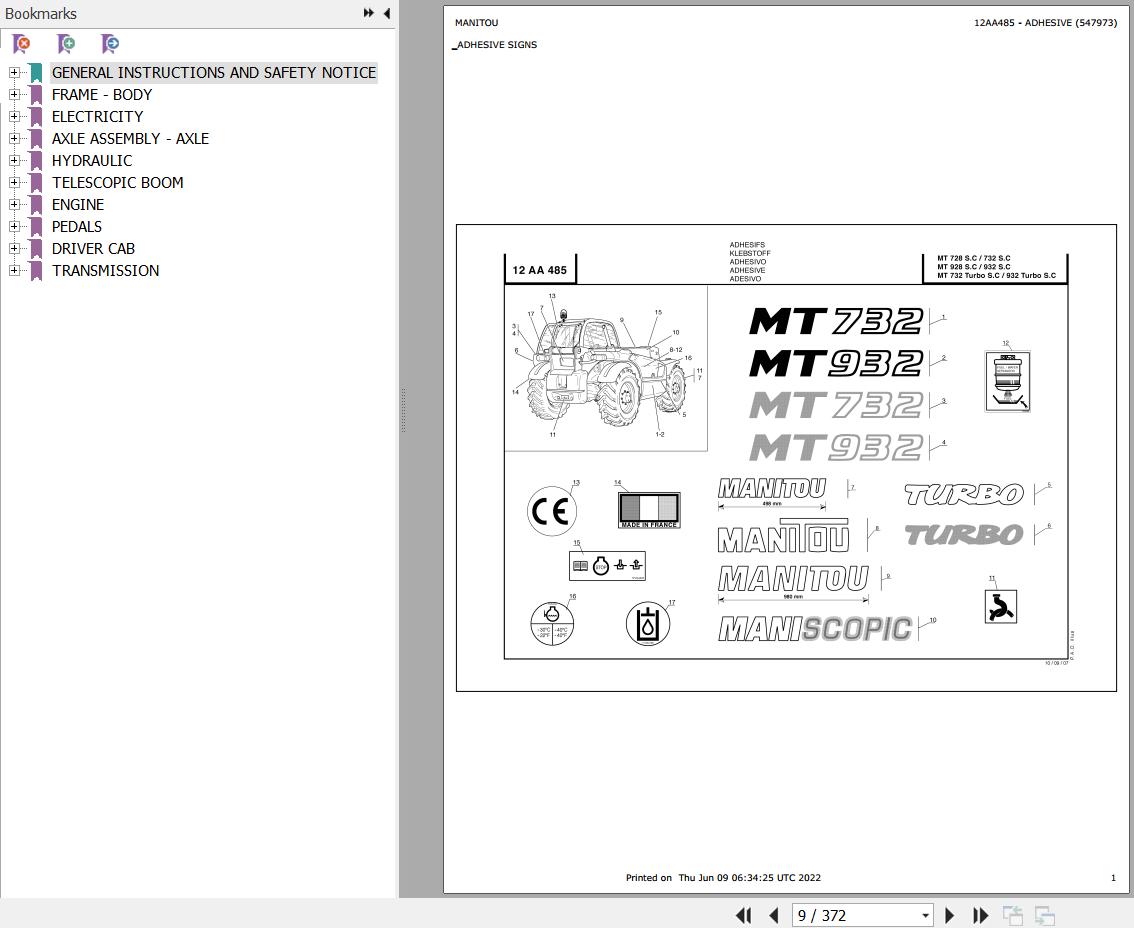This screenshot has height=928, width=1134.
Task: Expand the TRANSMISSION bookmark node
Action: pyautogui.click(x=14, y=271)
